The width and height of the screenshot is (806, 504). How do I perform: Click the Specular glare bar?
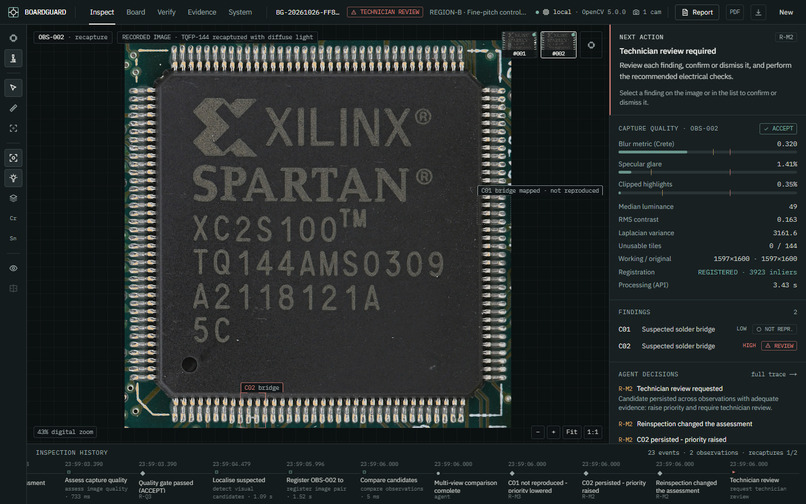click(x=707, y=172)
